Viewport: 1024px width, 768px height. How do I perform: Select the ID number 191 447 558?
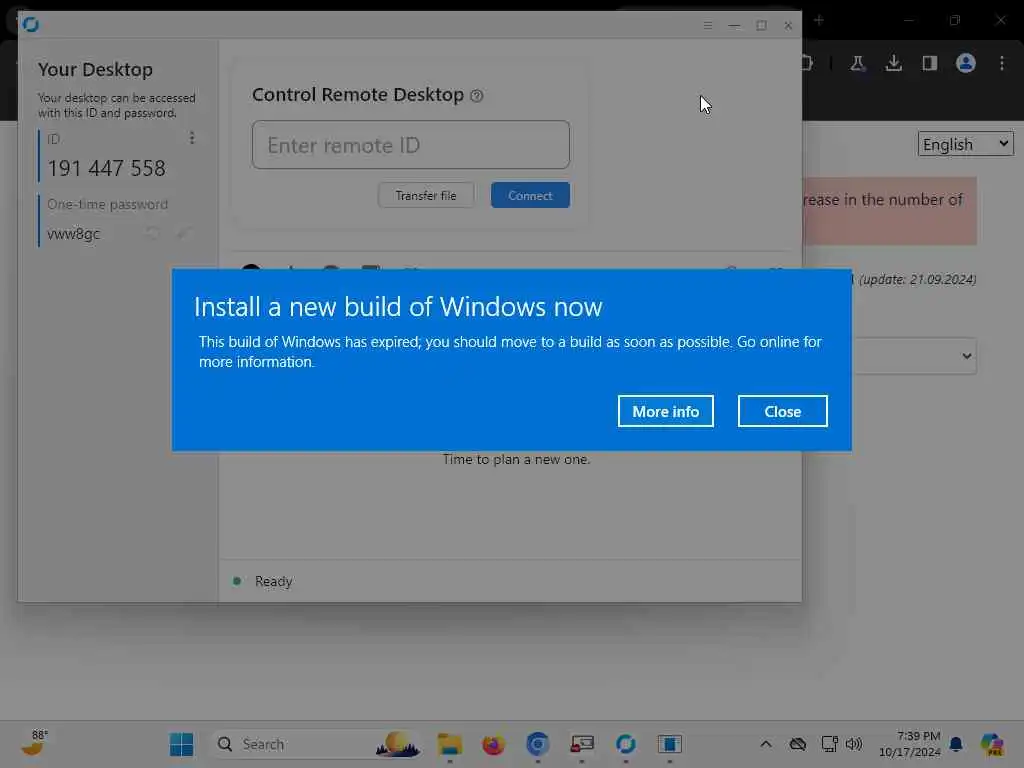click(106, 168)
